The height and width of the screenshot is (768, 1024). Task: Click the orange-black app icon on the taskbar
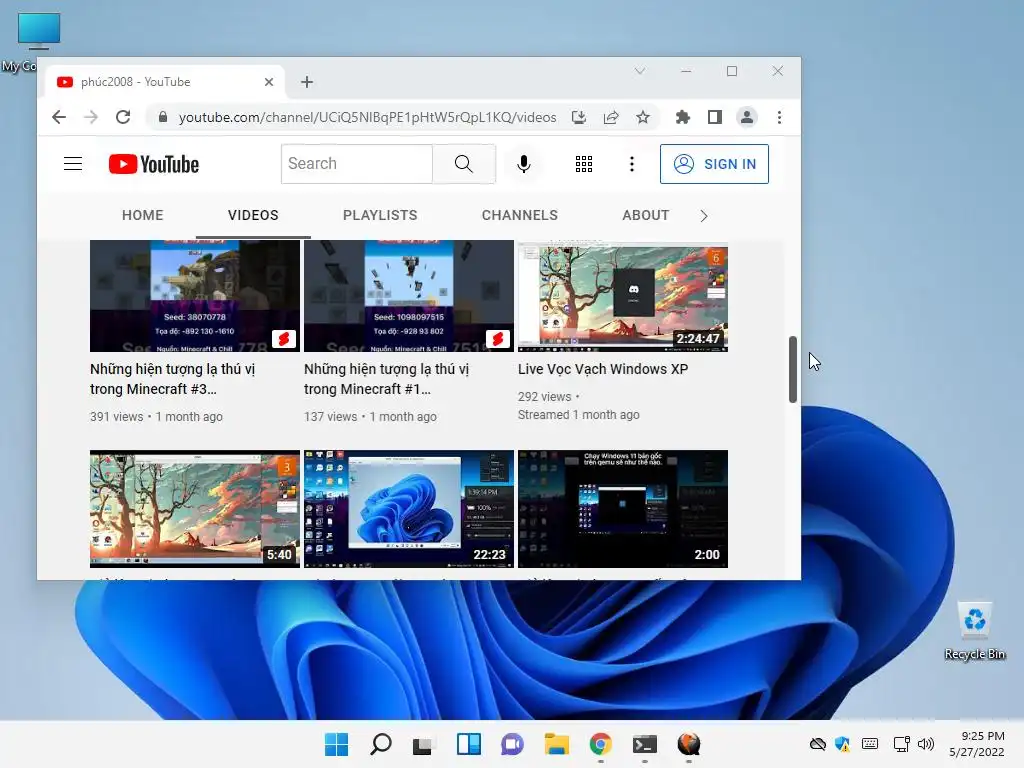[688, 744]
